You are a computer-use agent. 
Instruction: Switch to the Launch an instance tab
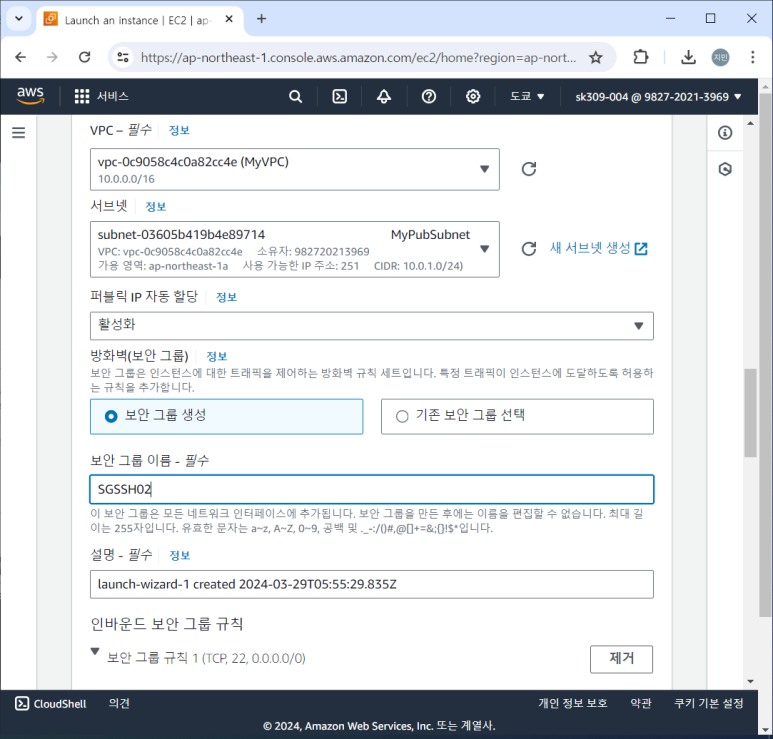pyautogui.click(x=139, y=20)
